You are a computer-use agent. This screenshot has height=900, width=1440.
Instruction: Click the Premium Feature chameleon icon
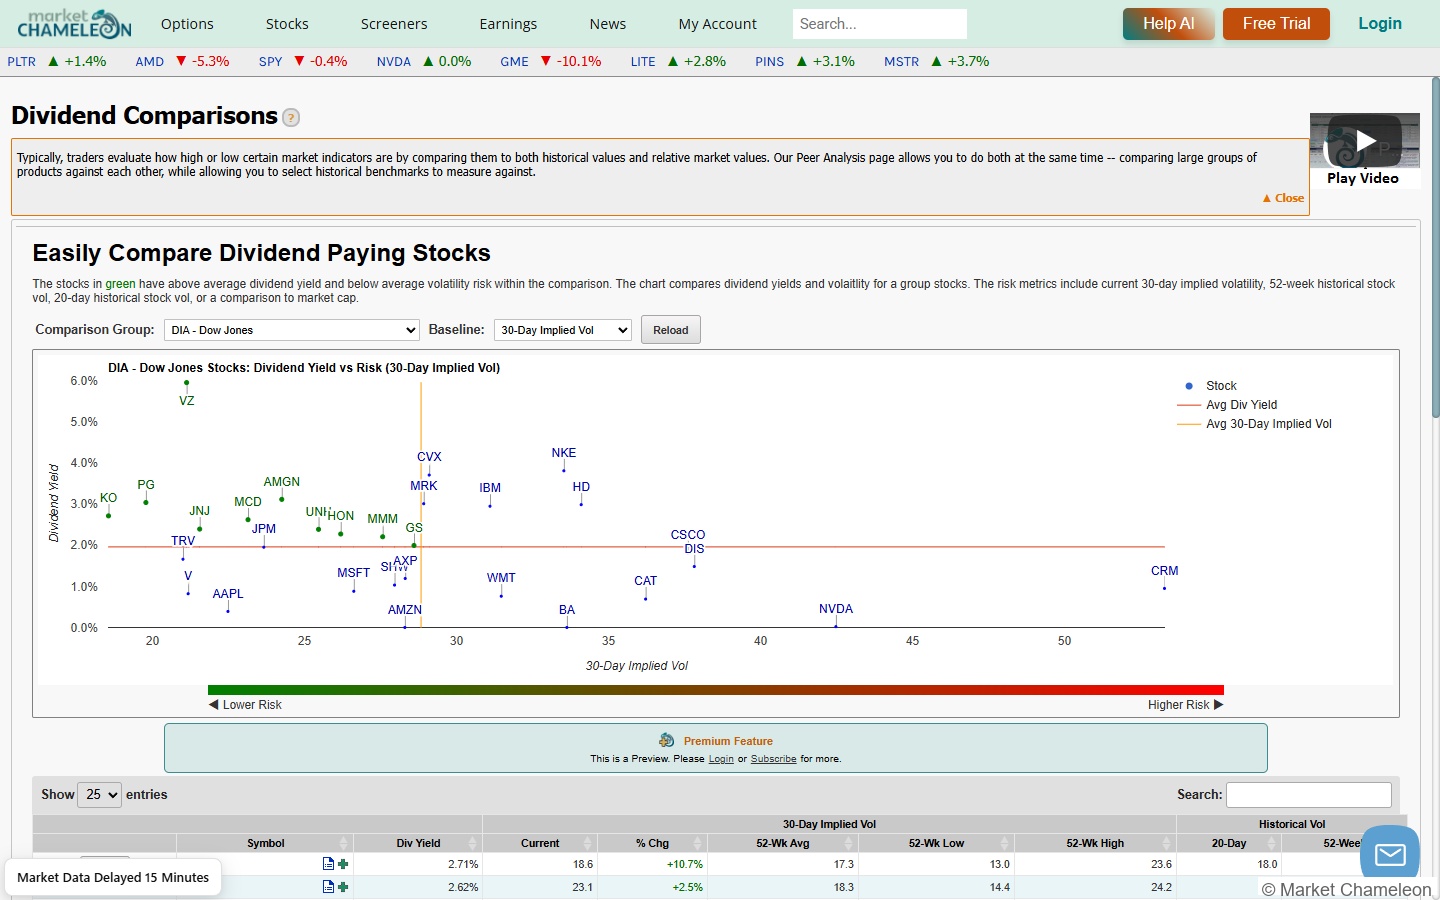tap(667, 741)
